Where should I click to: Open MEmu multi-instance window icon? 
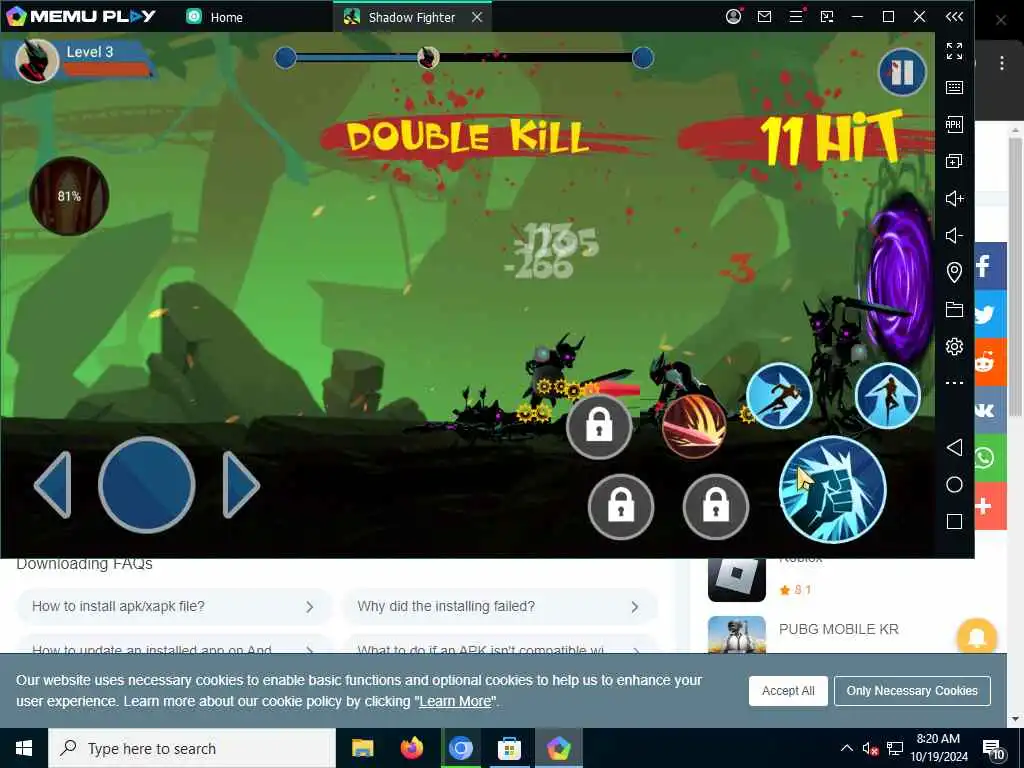tap(954, 161)
